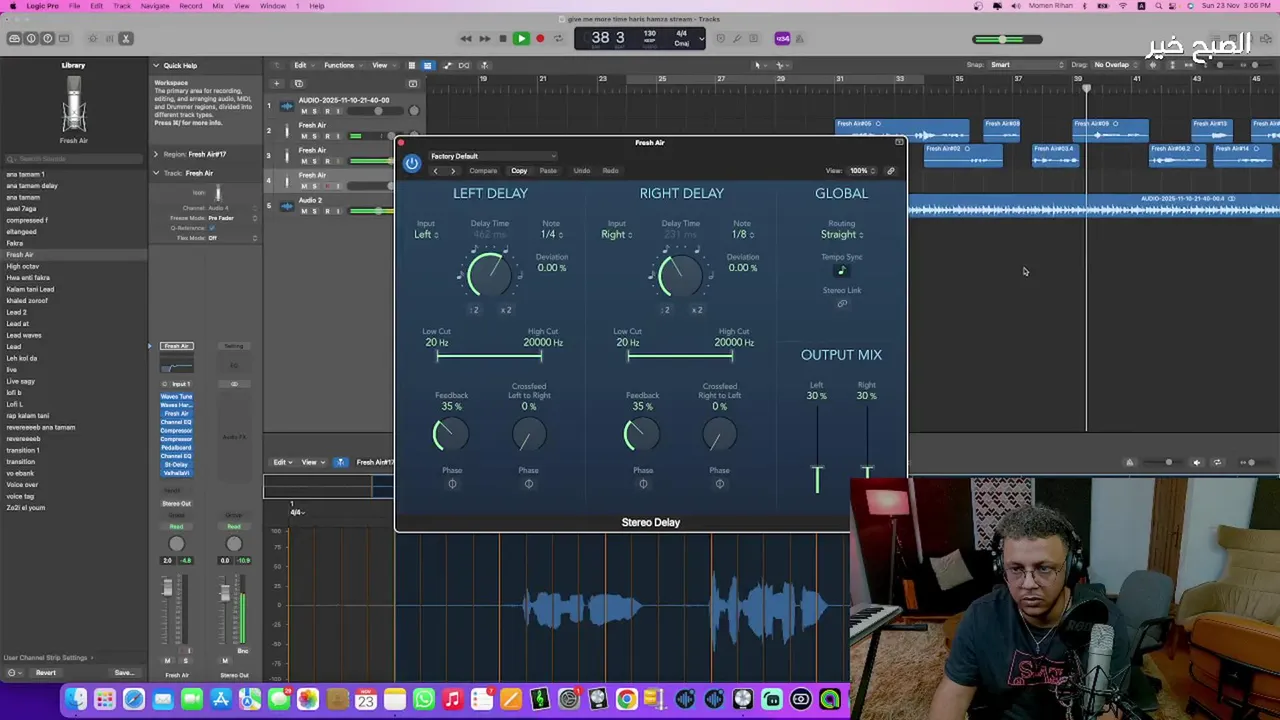1280x720 pixels.
Task: Open Editors with the scissors icon
Action: tap(126, 38)
